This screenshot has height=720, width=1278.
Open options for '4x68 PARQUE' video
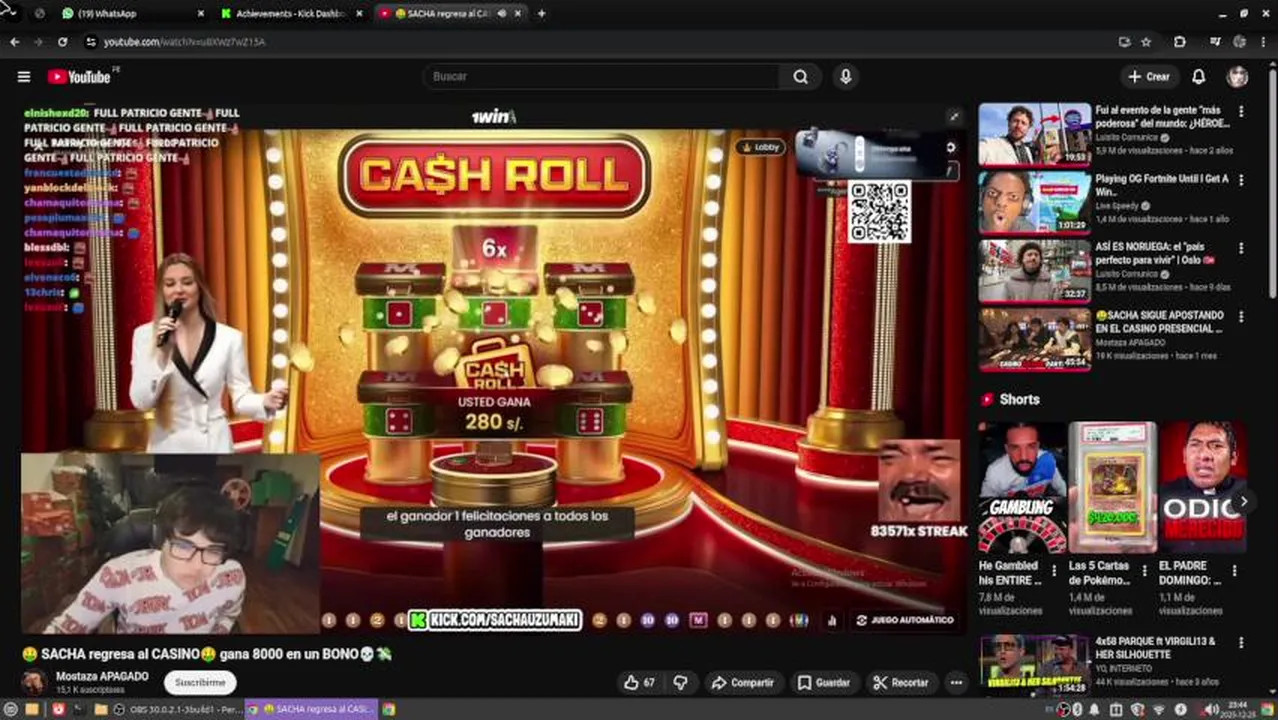pyautogui.click(x=1241, y=643)
